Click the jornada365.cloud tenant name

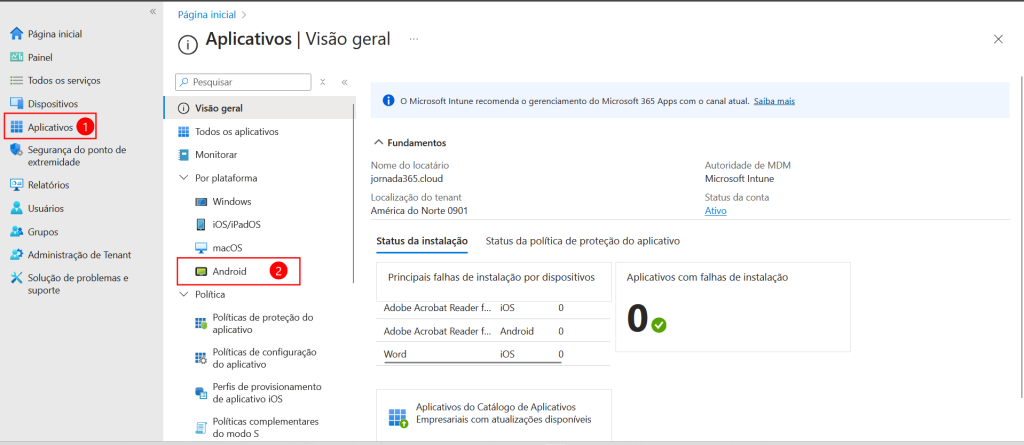408,178
